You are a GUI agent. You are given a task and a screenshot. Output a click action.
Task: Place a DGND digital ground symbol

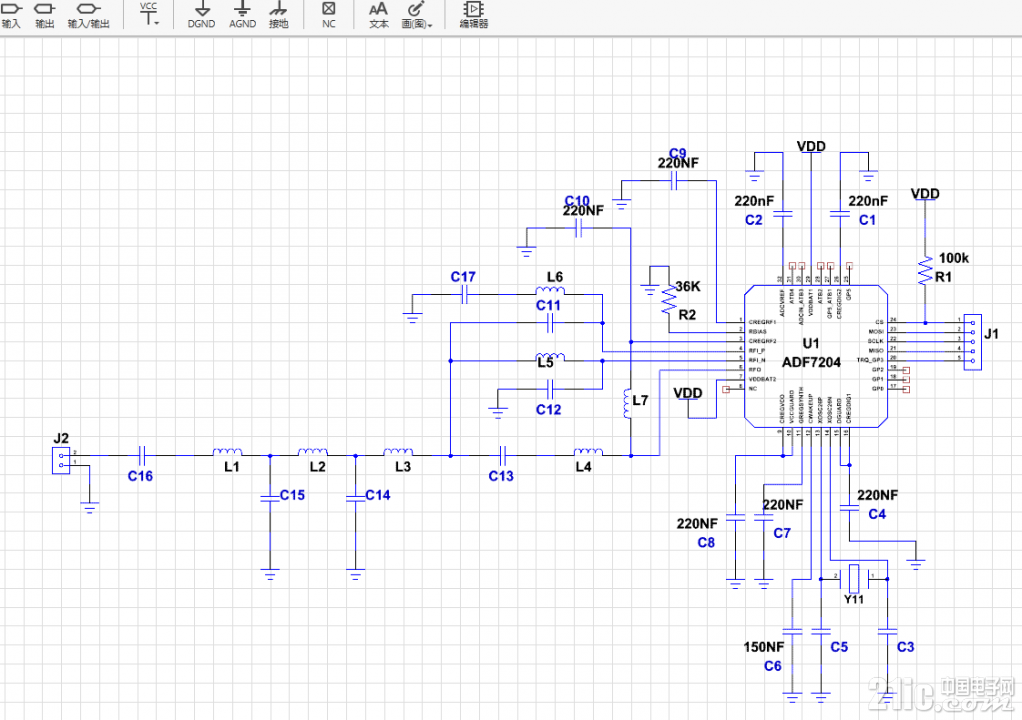[x=201, y=15]
